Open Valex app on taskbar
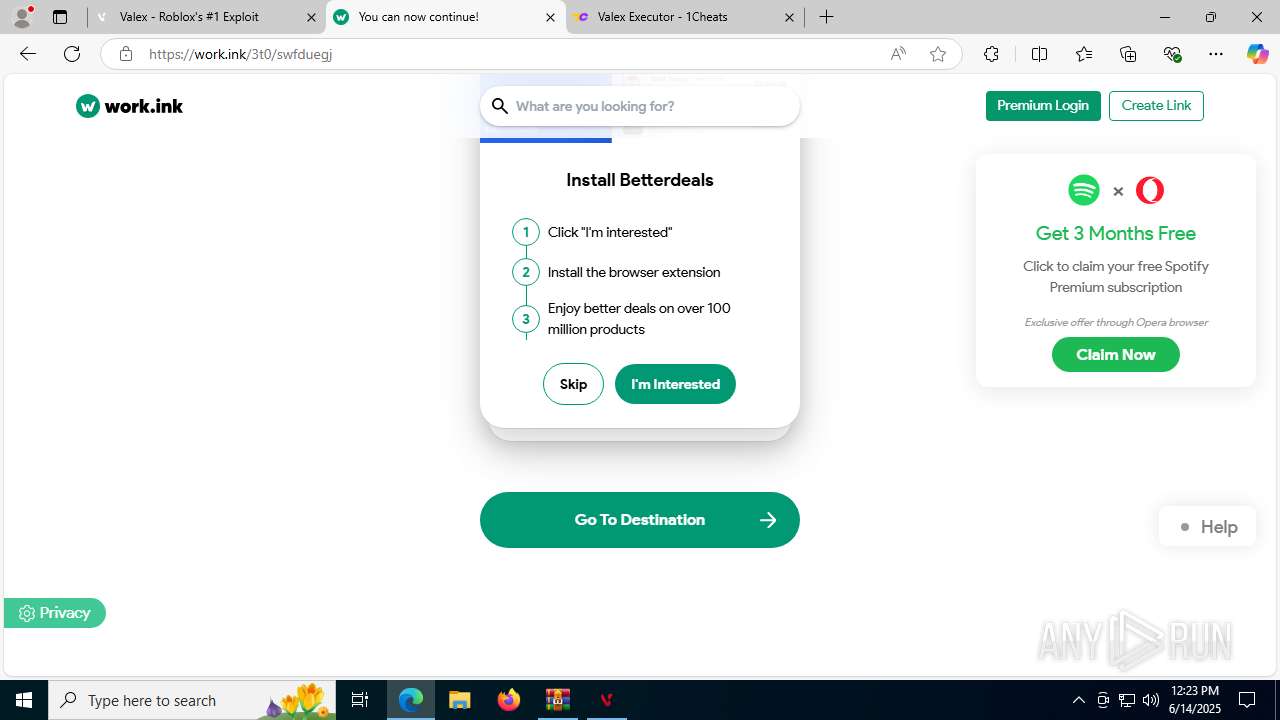Image resolution: width=1280 pixels, height=720 pixels. (606, 700)
